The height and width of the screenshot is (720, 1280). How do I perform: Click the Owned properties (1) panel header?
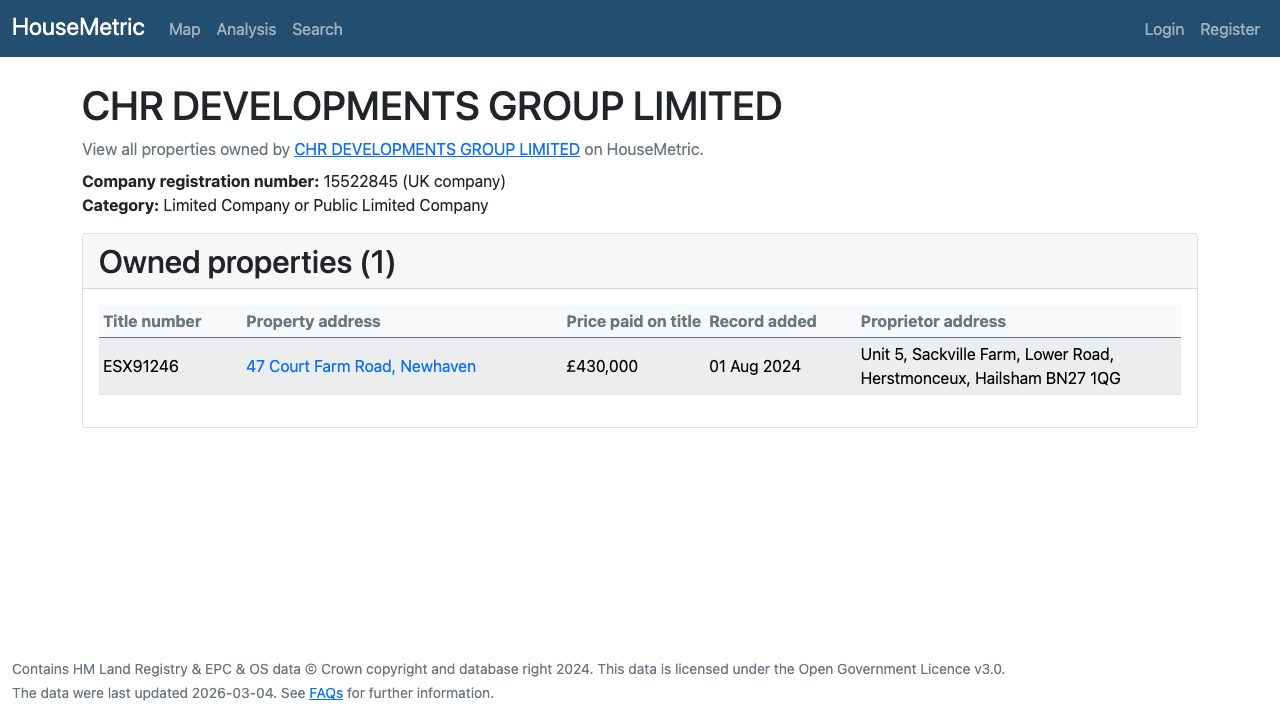[x=246, y=261]
